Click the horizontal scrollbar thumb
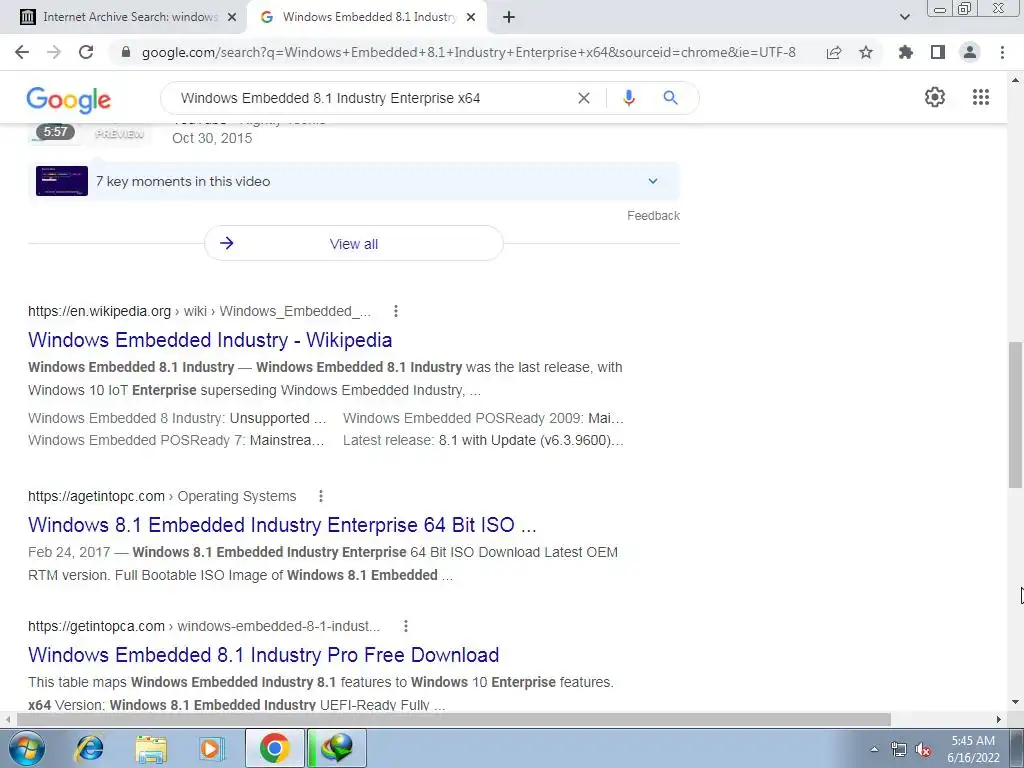The height and width of the screenshot is (768, 1024). [x=453, y=719]
